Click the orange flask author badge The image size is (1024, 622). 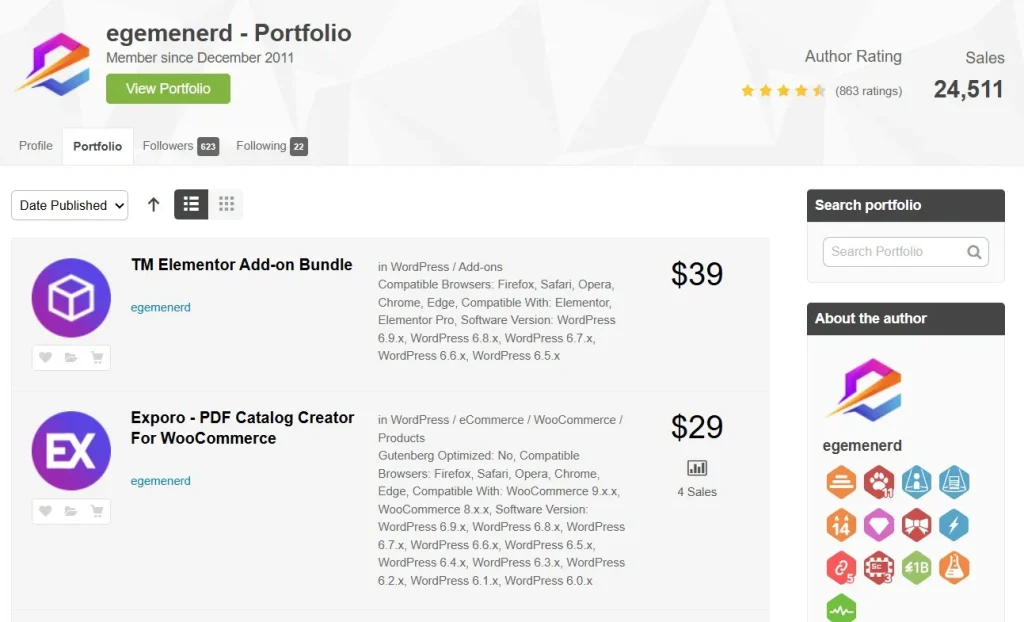pos(954,568)
